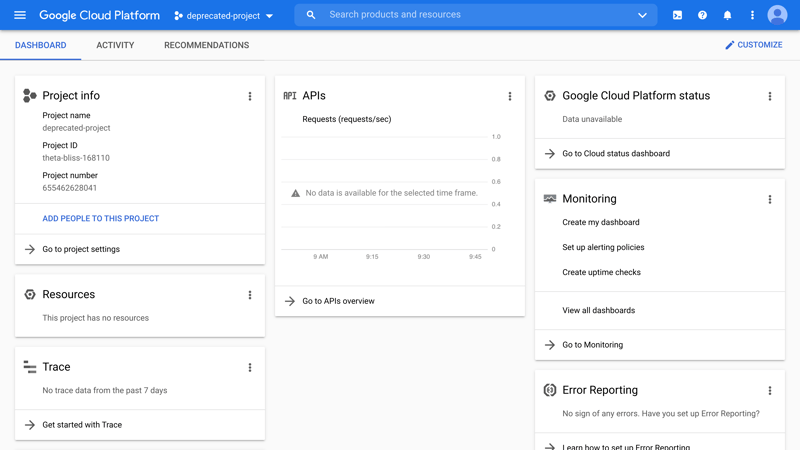Screen dimensions: 800x450
Task: Click the Project number 655462628041
Action: [x=69, y=188]
